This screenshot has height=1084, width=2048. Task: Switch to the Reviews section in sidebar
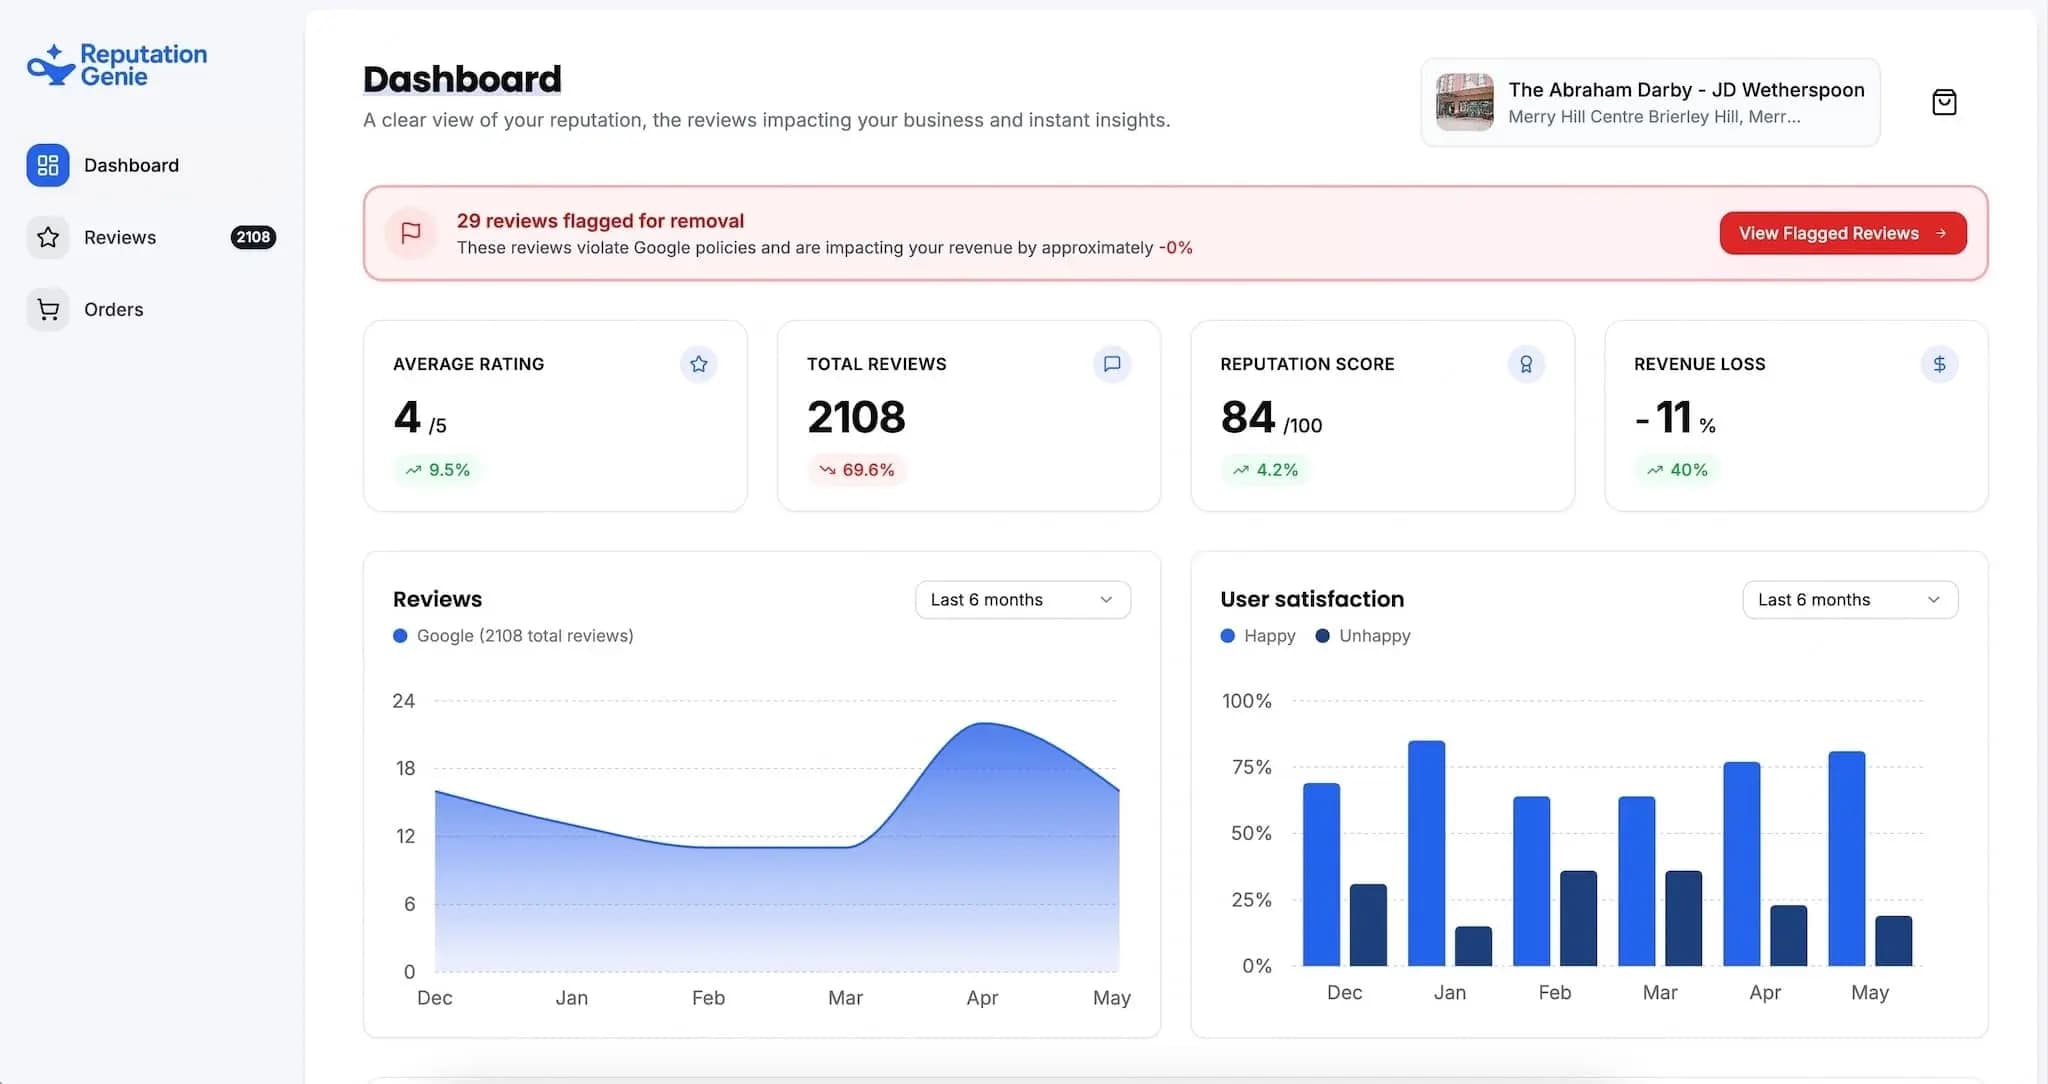pos(120,237)
